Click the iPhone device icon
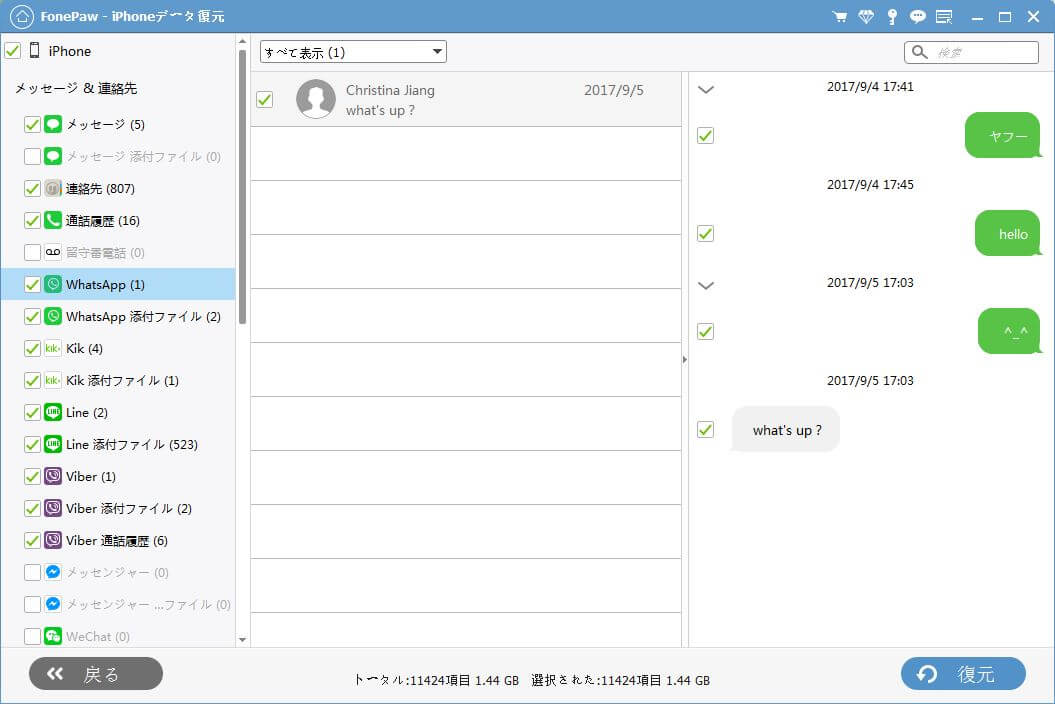The height and width of the screenshot is (704, 1055). click(x=35, y=50)
